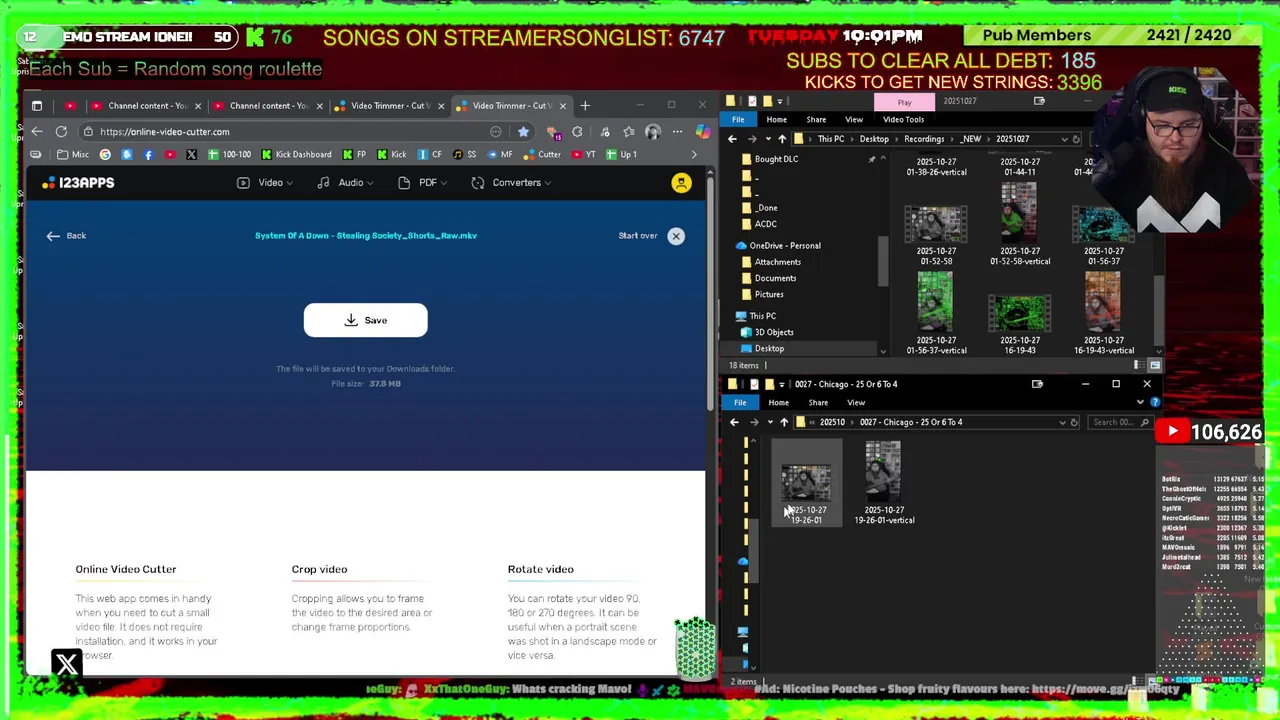Open the Google bookmark icon
This screenshot has height=720, width=1280.
(105, 155)
